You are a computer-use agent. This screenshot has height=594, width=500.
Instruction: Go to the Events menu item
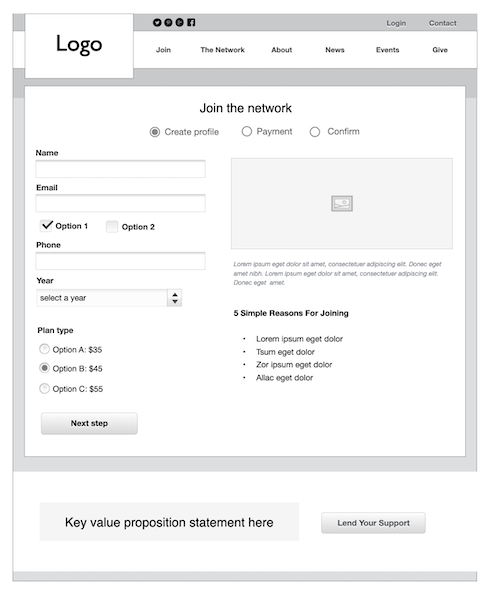[388, 50]
